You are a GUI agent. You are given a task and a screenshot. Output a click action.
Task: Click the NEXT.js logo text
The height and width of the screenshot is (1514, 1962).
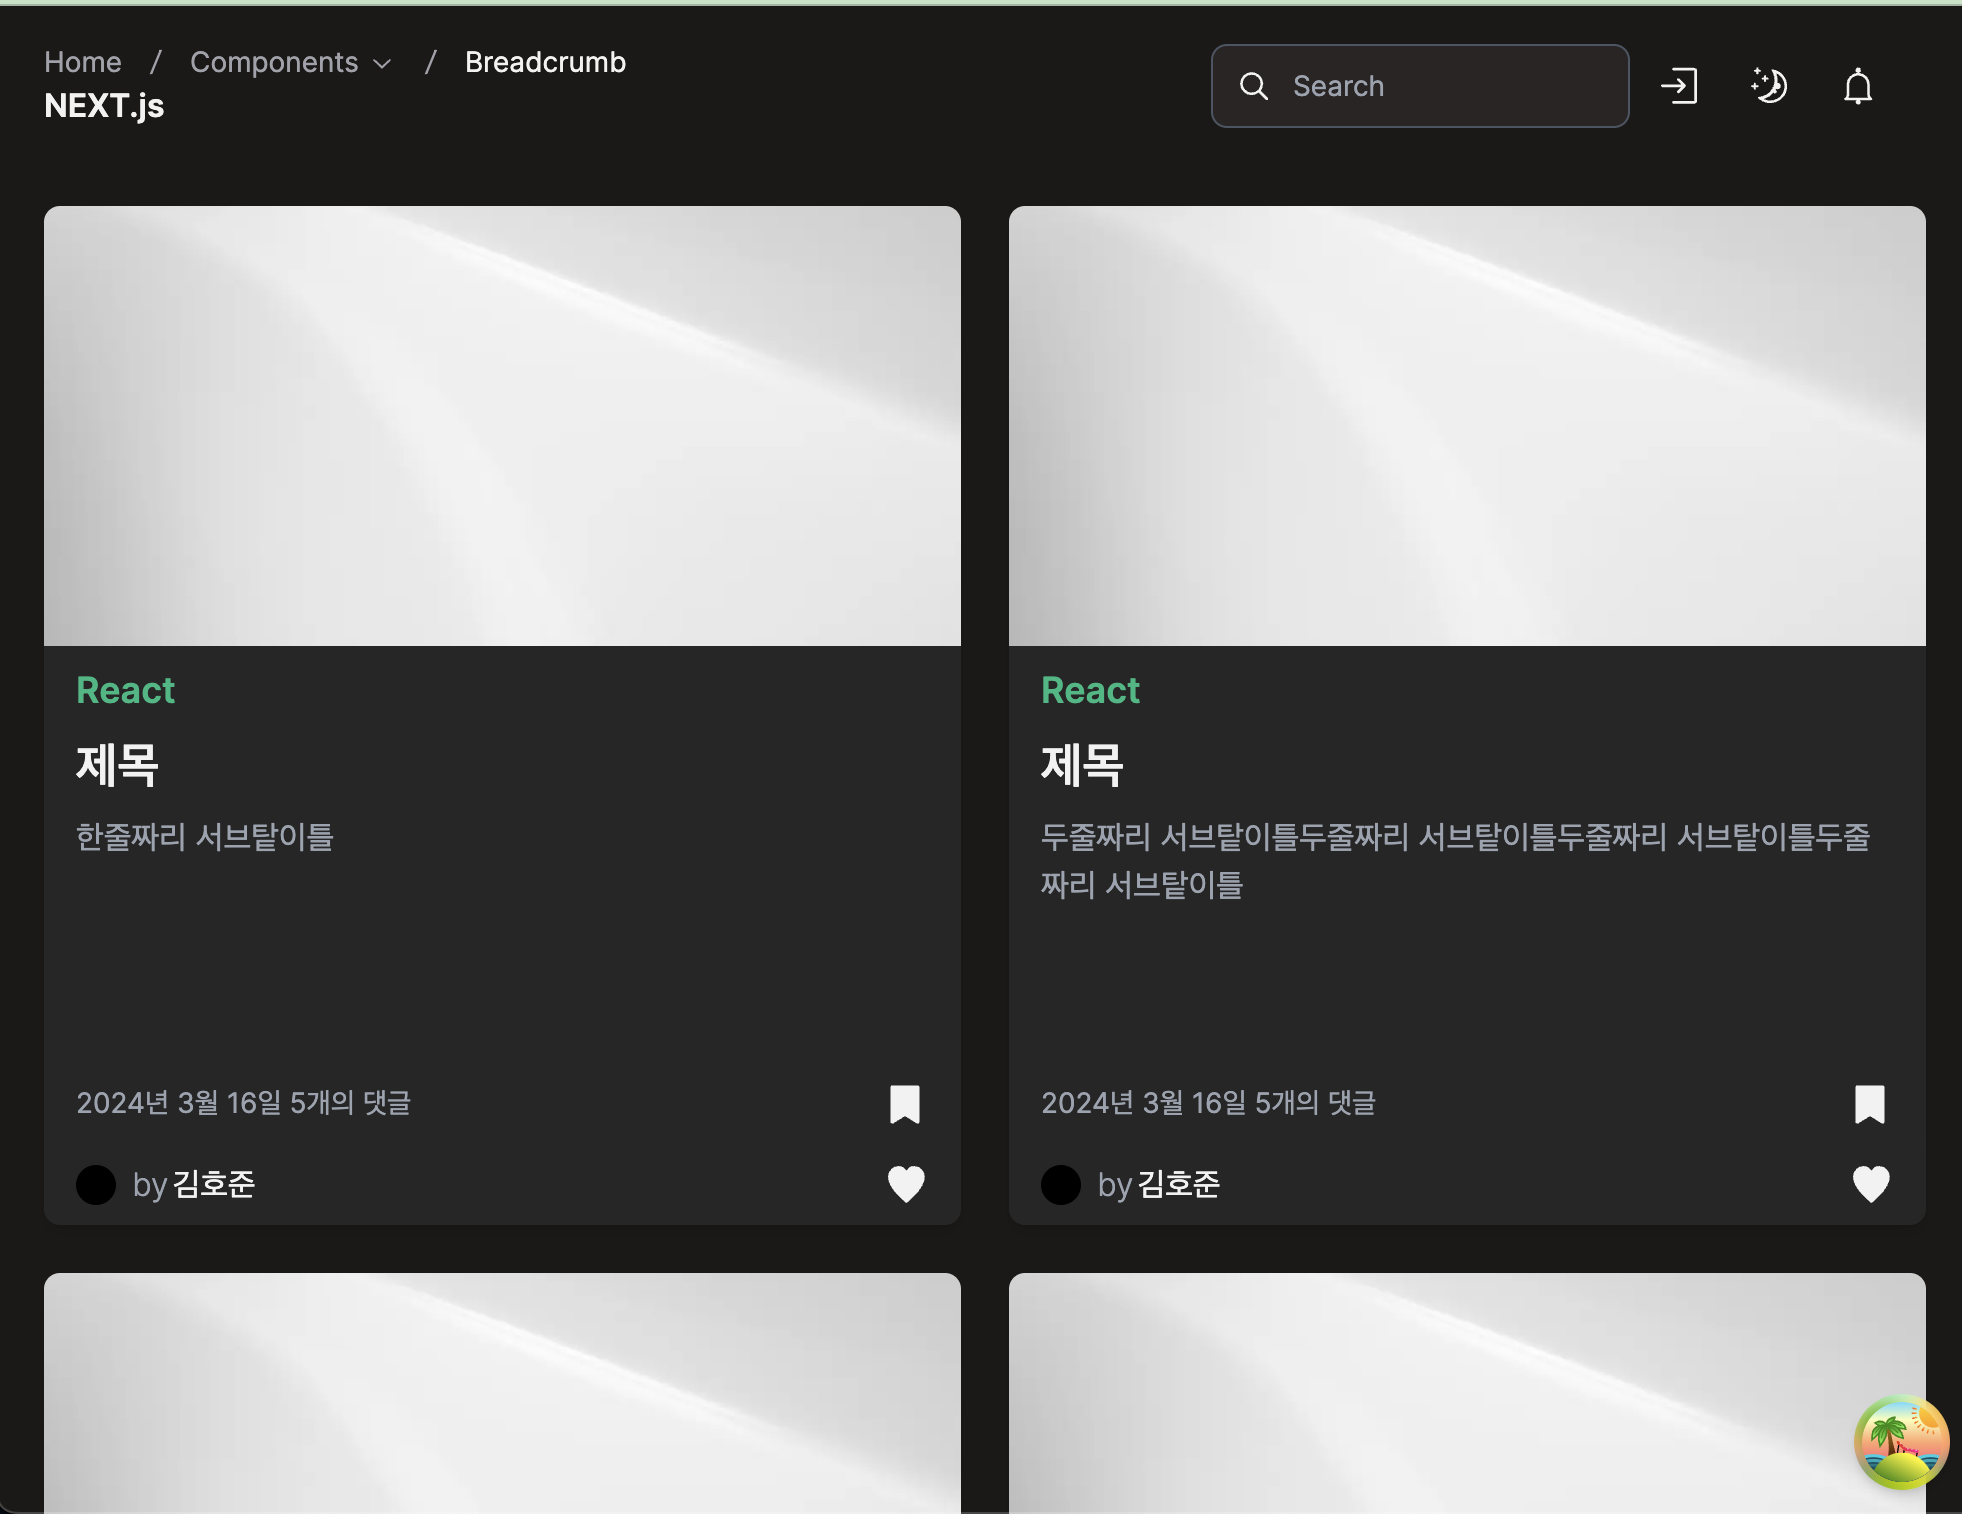(x=104, y=106)
